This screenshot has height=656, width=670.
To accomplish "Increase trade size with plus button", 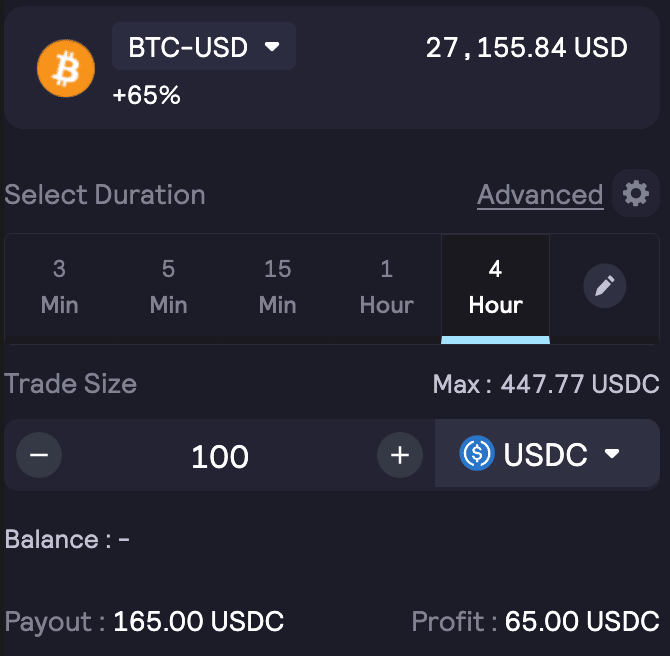I will pos(400,456).
